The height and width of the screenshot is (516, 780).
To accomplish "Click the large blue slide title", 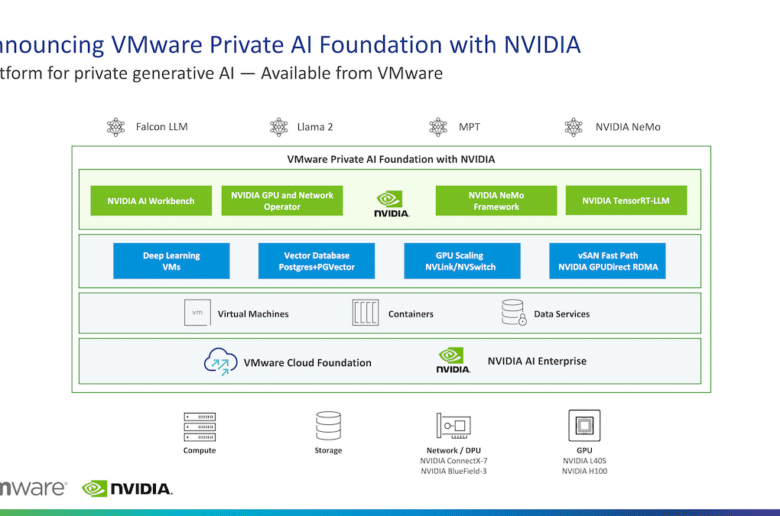I will click(291, 45).
